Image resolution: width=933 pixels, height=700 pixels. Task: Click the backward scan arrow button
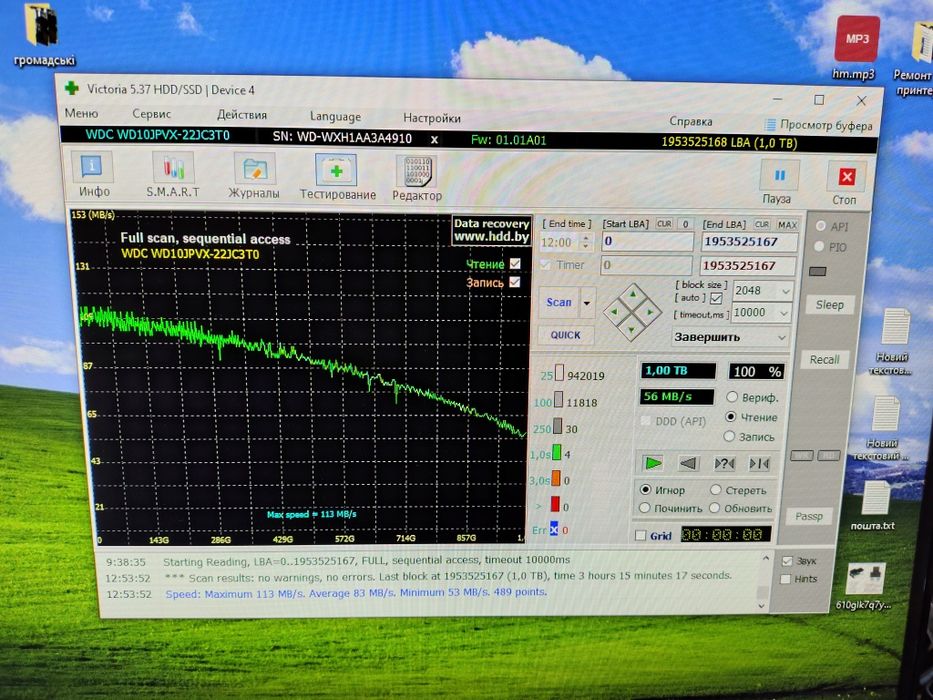(x=688, y=463)
